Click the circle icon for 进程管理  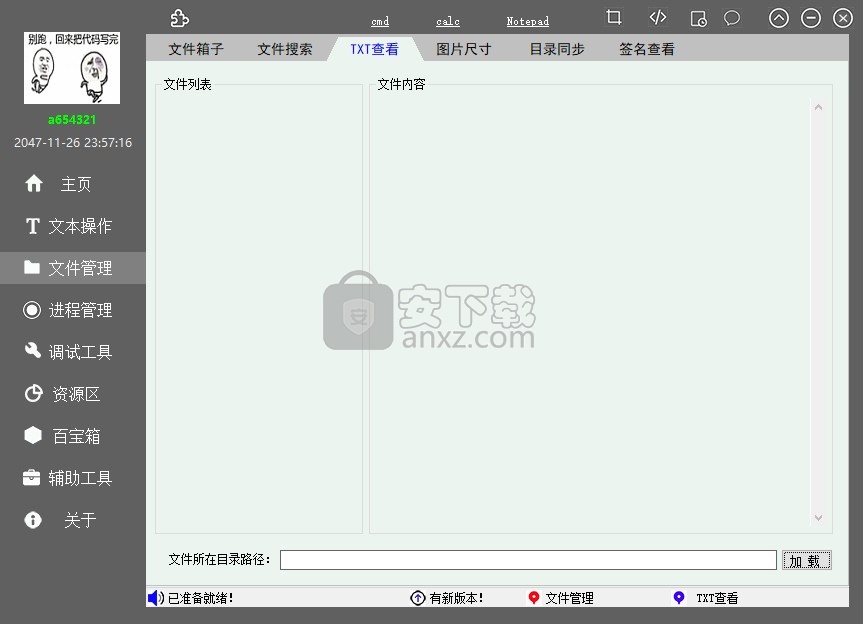tap(32, 310)
